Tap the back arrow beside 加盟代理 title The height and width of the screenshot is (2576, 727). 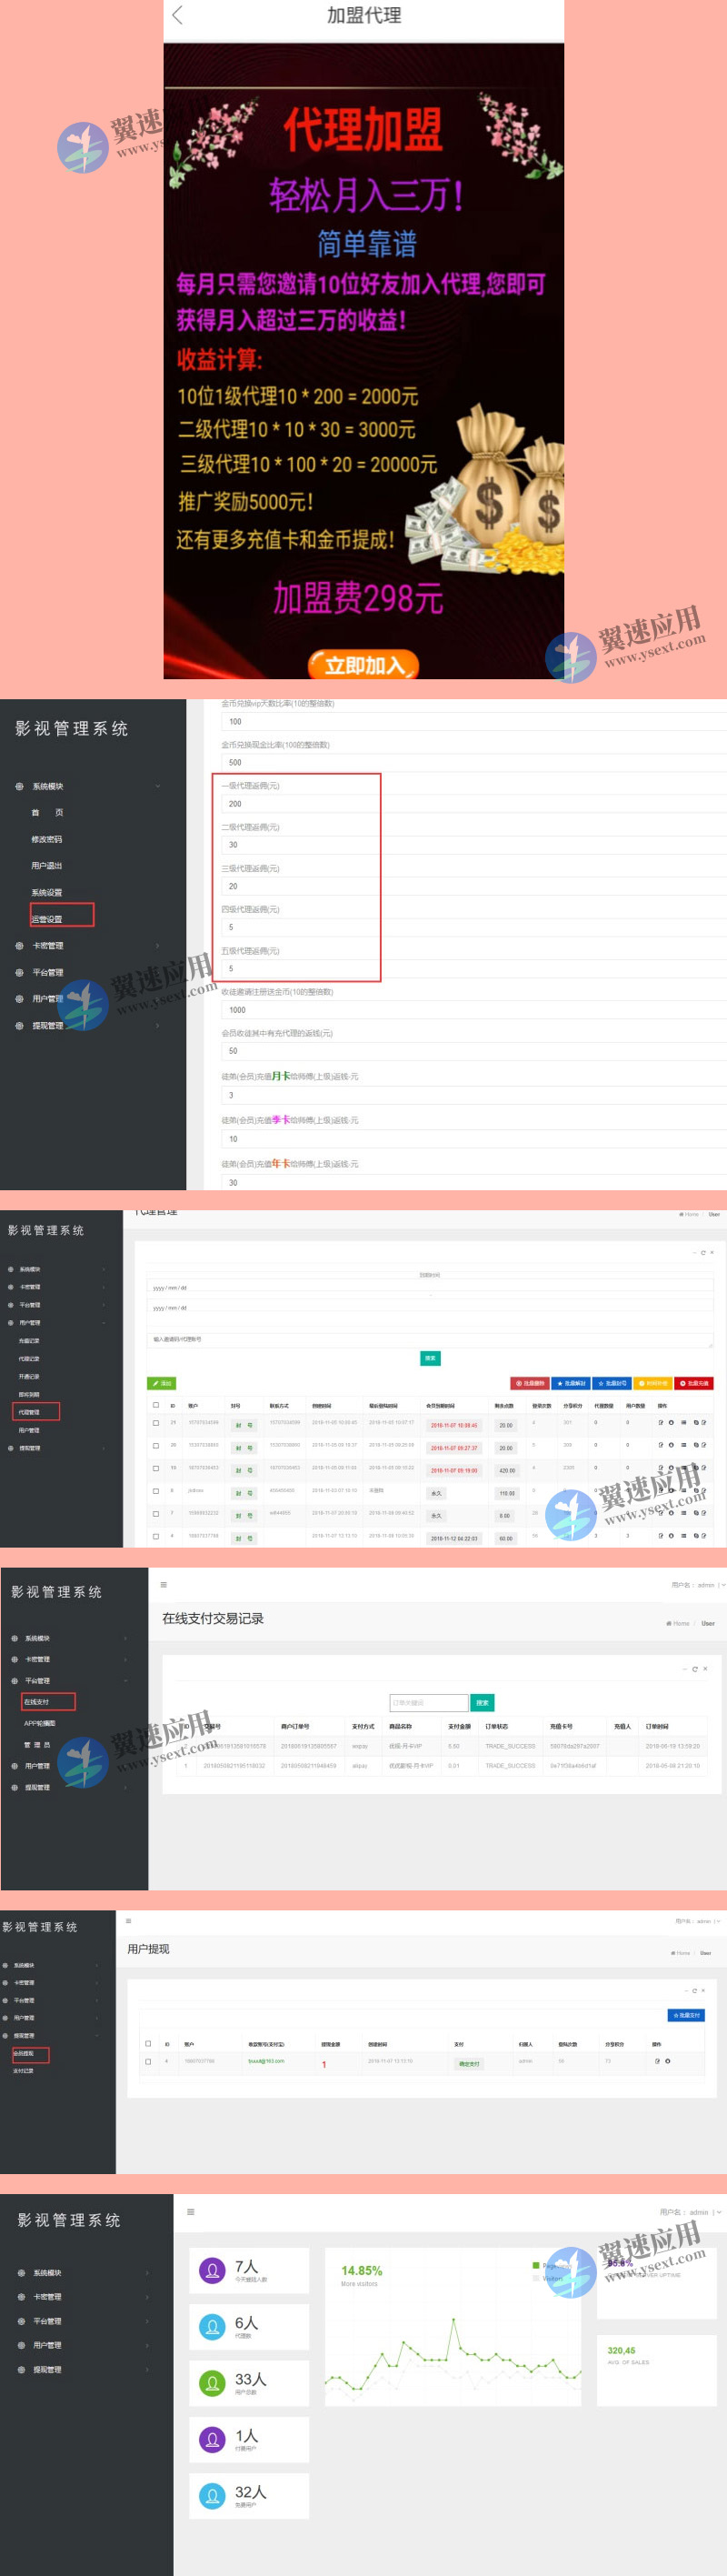[x=178, y=15]
